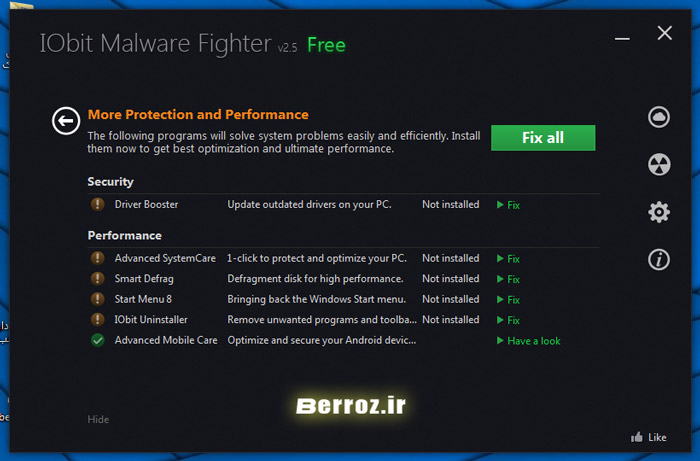The height and width of the screenshot is (461, 700).
Task: Click Fix link for Driver Booster
Action: click(509, 205)
